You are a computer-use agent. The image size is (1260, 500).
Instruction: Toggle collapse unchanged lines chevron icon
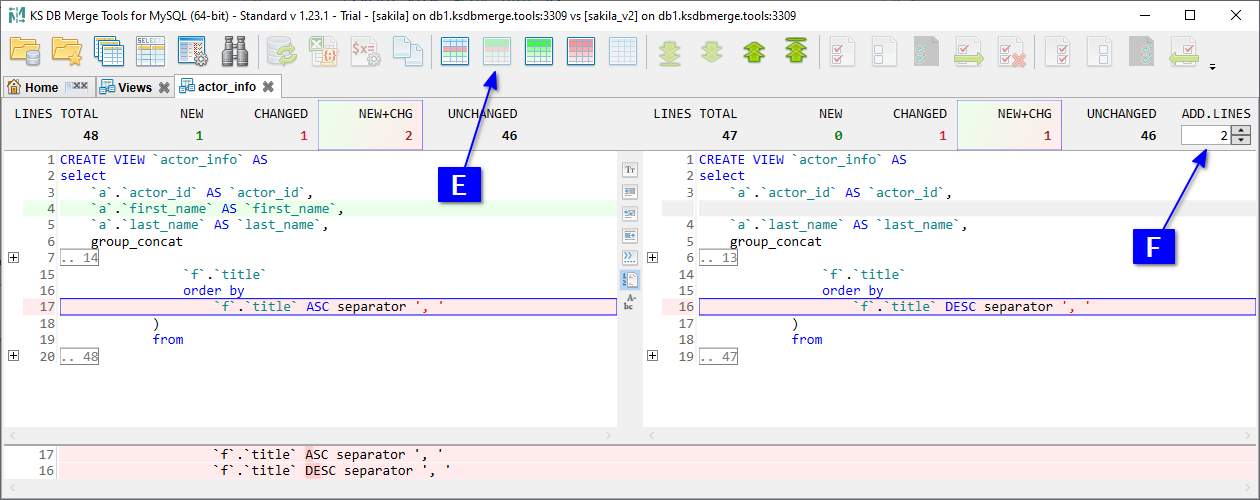(x=630, y=257)
